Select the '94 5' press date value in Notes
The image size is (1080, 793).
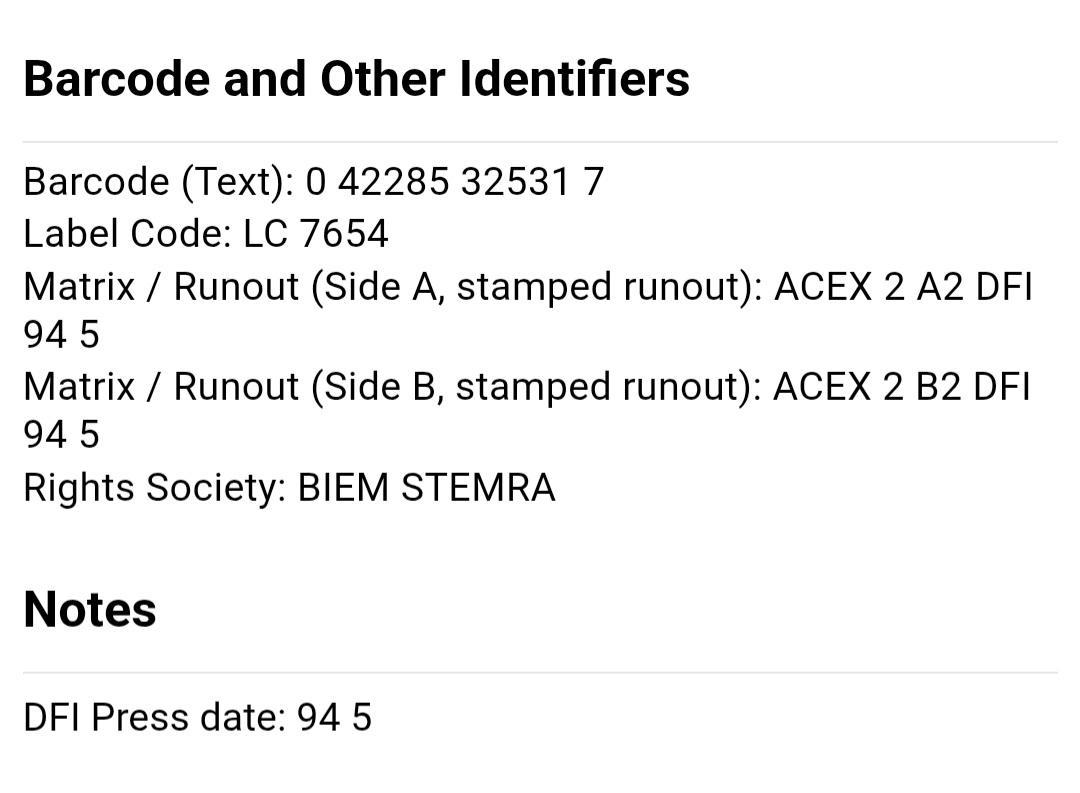coord(335,718)
